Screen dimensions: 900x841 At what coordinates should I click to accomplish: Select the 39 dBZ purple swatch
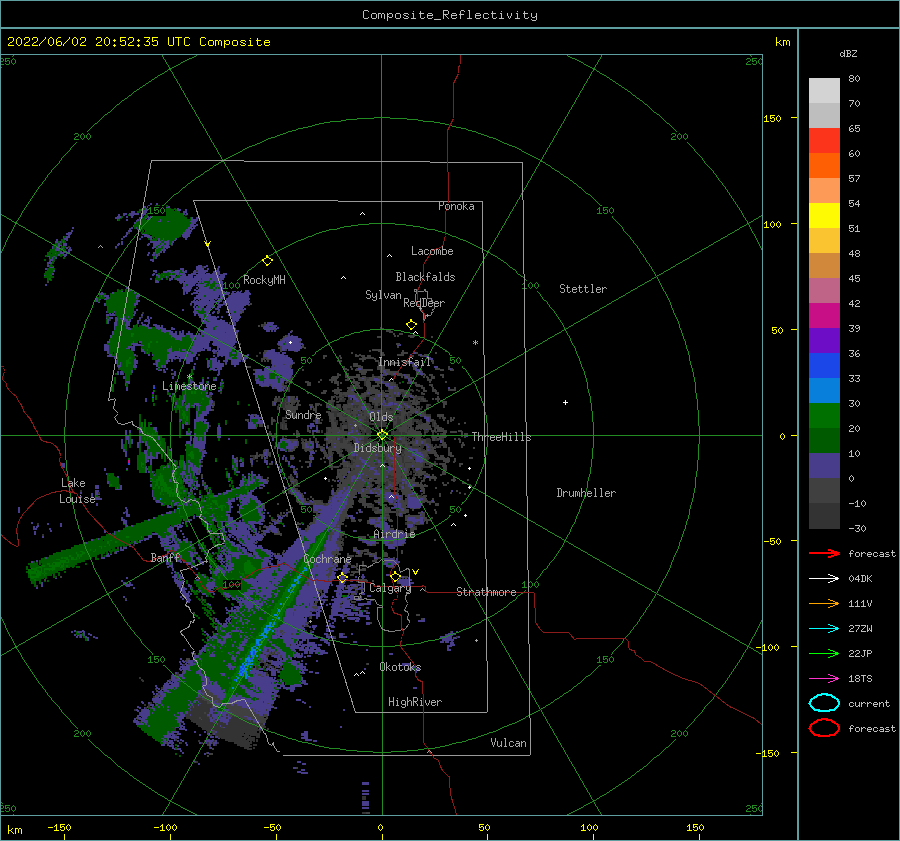(824, 340)
